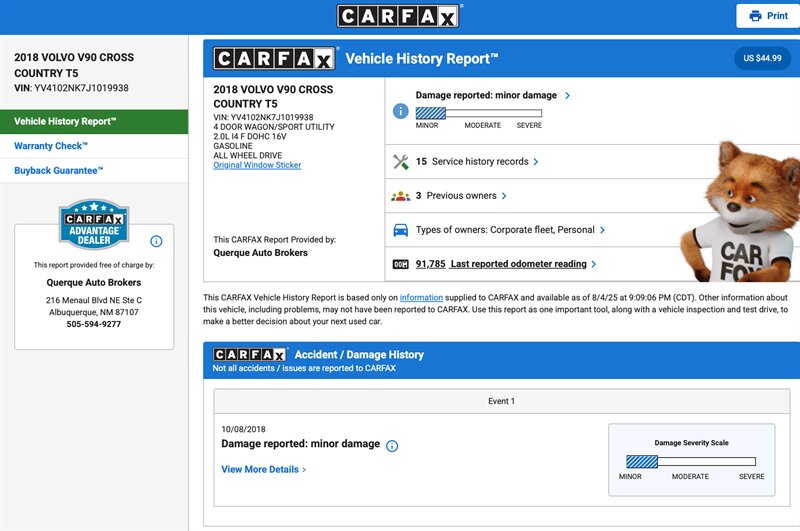The width and height of the screenshot is (800, 531).
Task: Click the CARFAX logo in top bar
Action: [x=398, y=16]
